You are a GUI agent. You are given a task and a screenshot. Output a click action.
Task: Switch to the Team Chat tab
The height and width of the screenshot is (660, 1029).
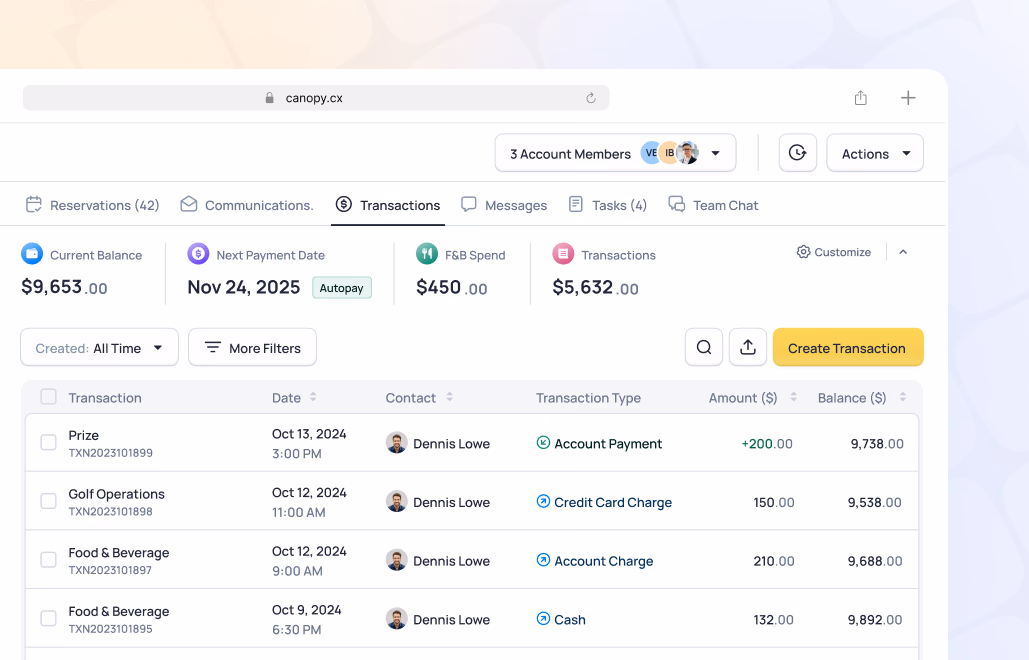point(713,205)
